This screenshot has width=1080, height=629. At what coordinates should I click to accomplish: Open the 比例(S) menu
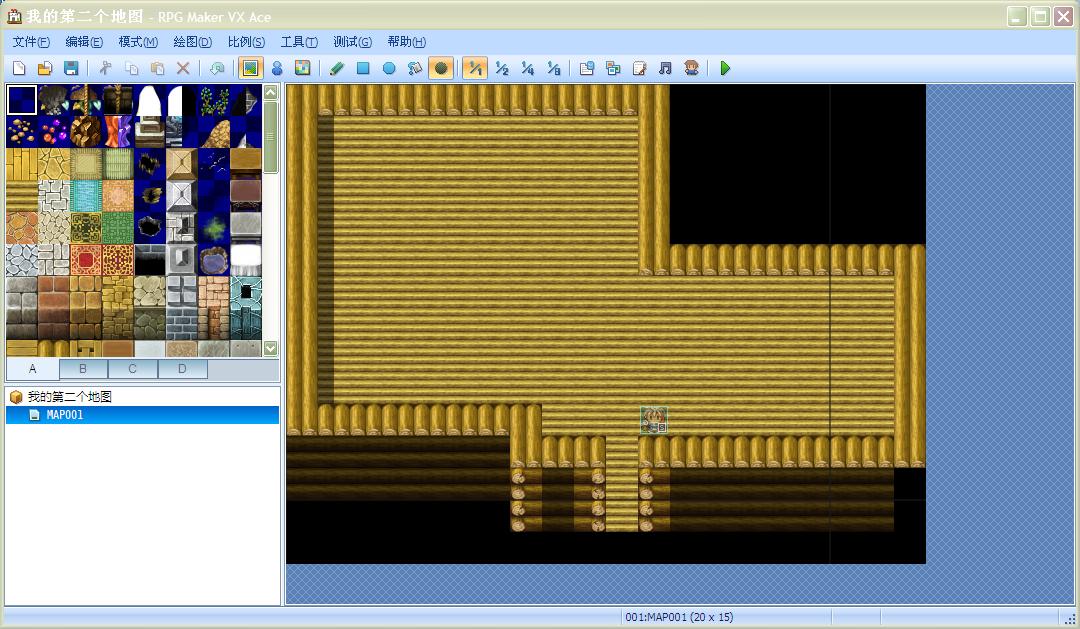pyautogui.click(x=246, y=42)
